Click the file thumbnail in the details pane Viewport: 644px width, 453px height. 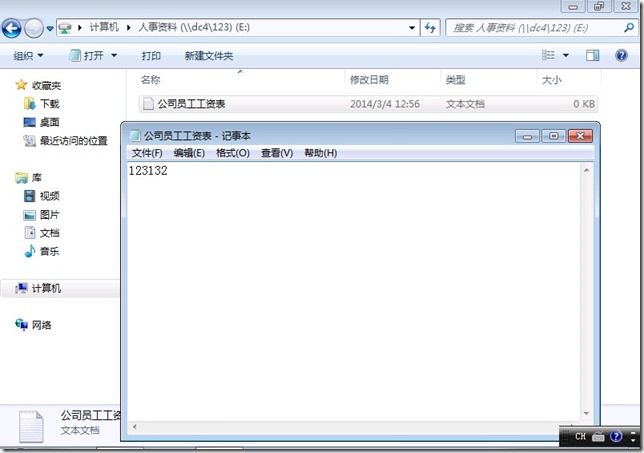(31, 427)
